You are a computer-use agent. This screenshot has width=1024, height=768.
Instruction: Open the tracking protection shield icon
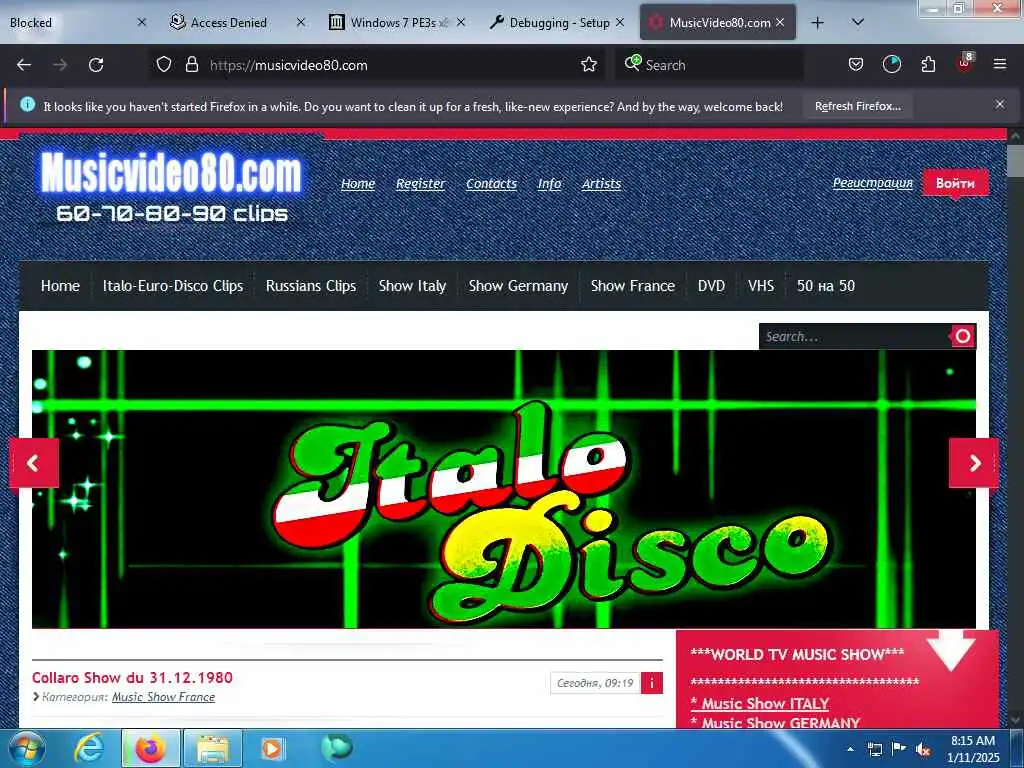164,65
